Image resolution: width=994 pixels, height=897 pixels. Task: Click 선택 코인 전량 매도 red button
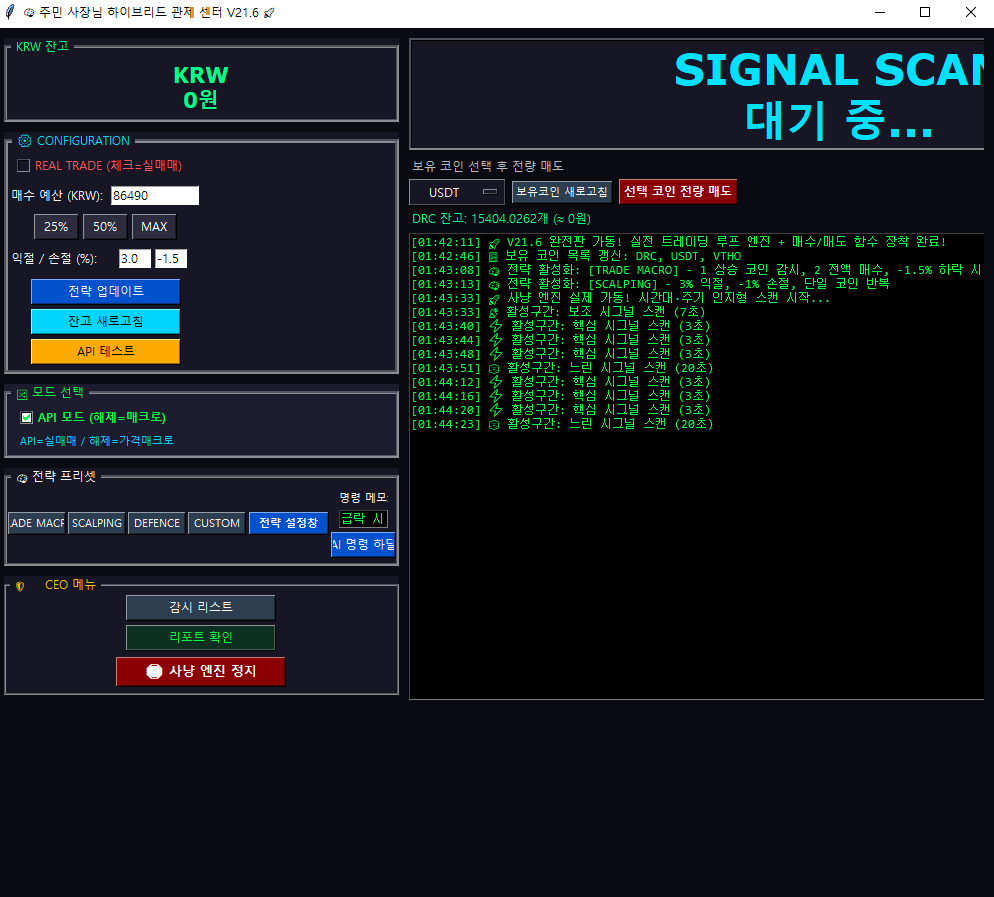tap(678, 191)
